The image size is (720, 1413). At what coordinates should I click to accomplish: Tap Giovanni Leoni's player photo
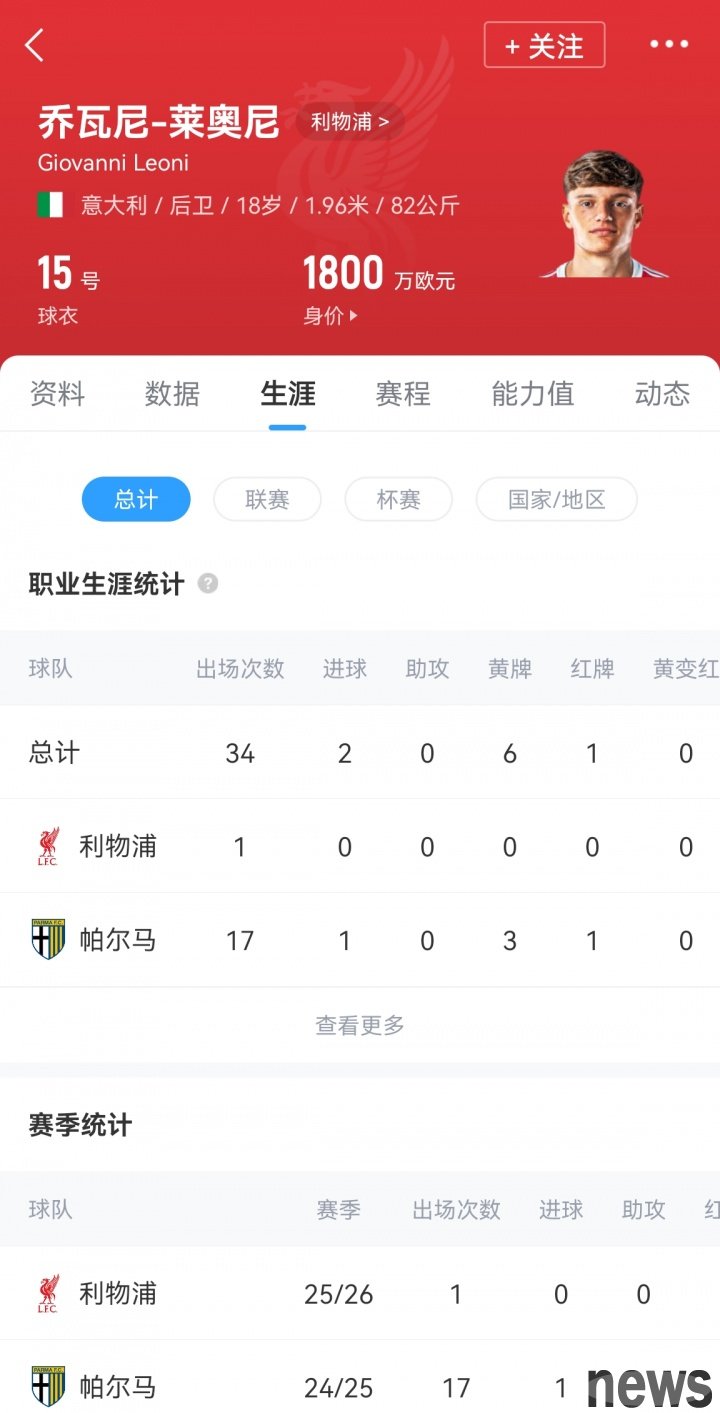tap(602, 215)
